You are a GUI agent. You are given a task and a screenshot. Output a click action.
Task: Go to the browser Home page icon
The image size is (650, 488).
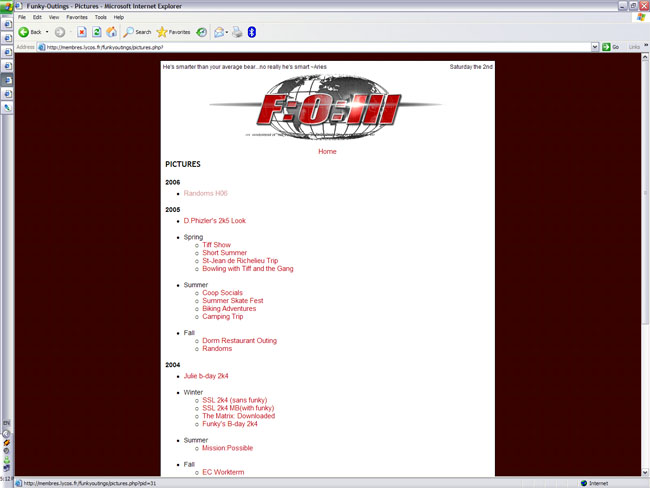[111, 32]
